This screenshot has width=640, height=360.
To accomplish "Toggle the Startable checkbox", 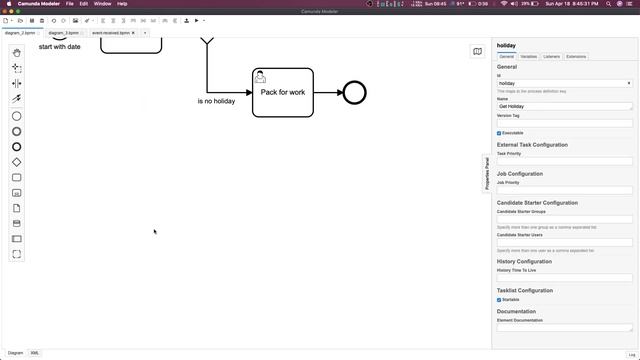I will point(499,300).
